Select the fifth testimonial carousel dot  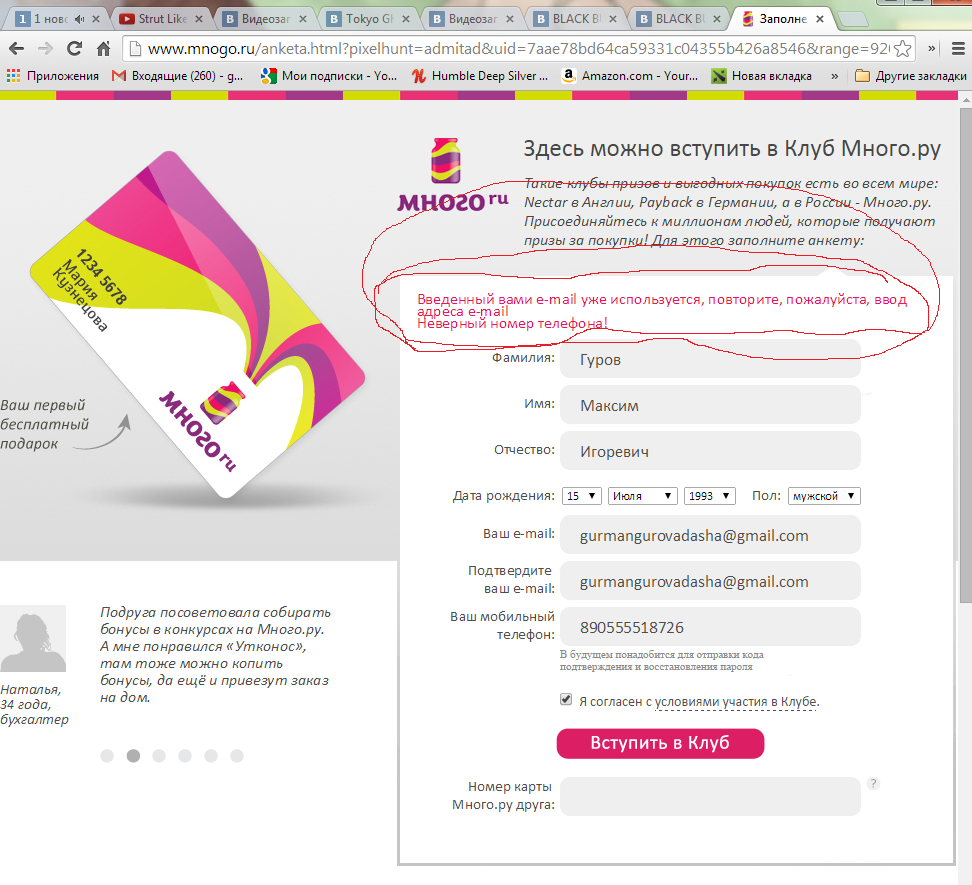(211, 756)
